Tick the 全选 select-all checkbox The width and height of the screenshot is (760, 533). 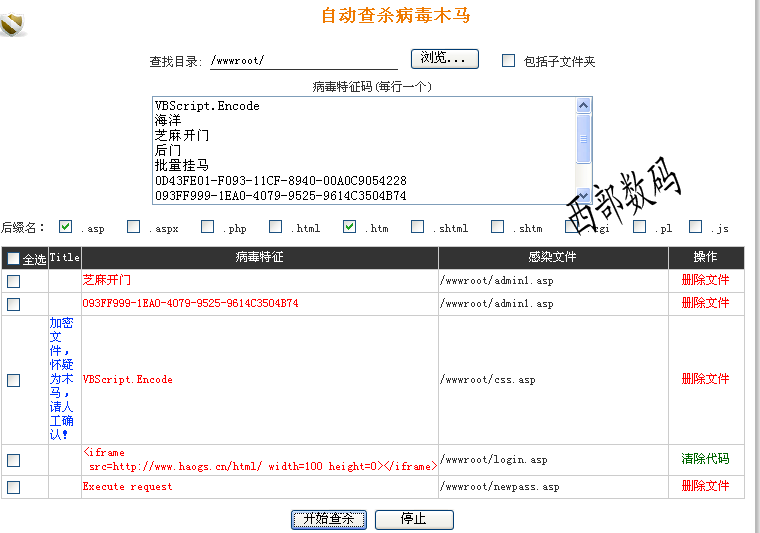click(x=13, y=259)
